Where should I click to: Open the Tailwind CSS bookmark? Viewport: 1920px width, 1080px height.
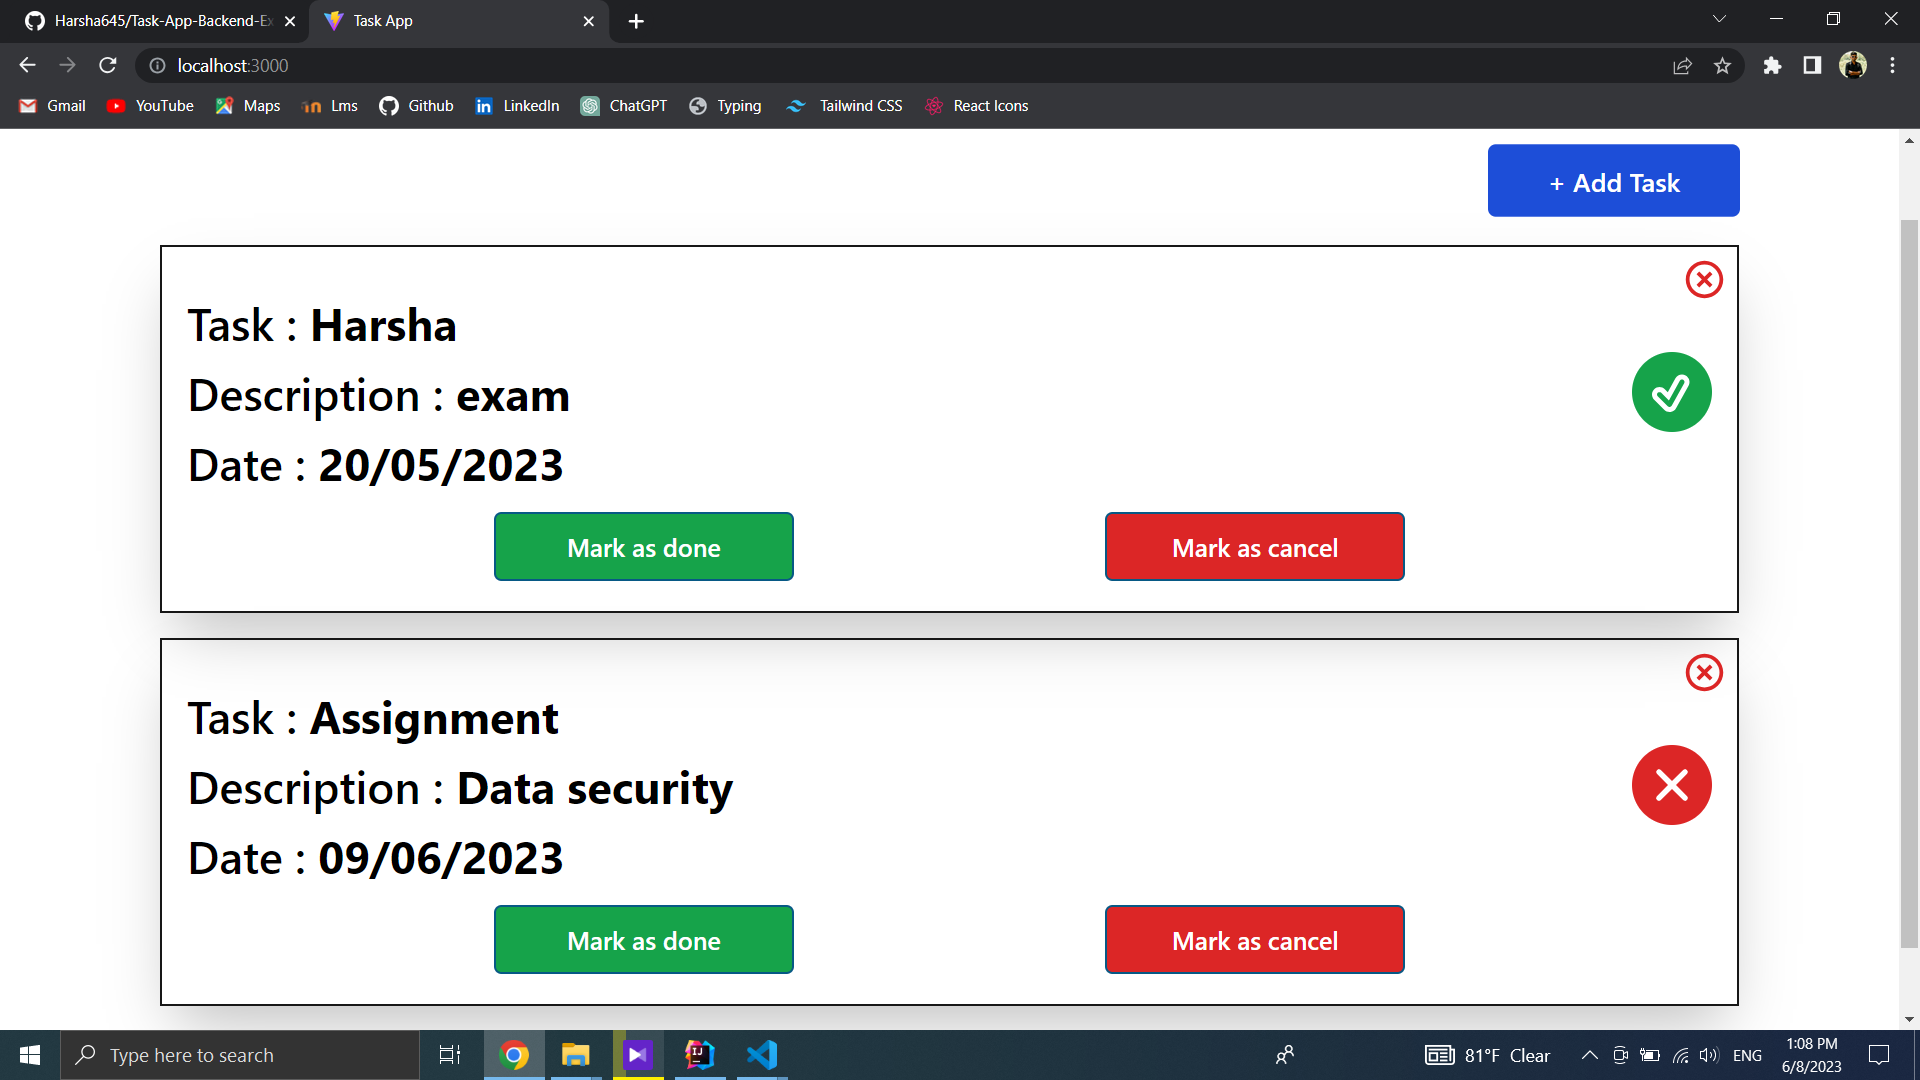pos(843,105)
